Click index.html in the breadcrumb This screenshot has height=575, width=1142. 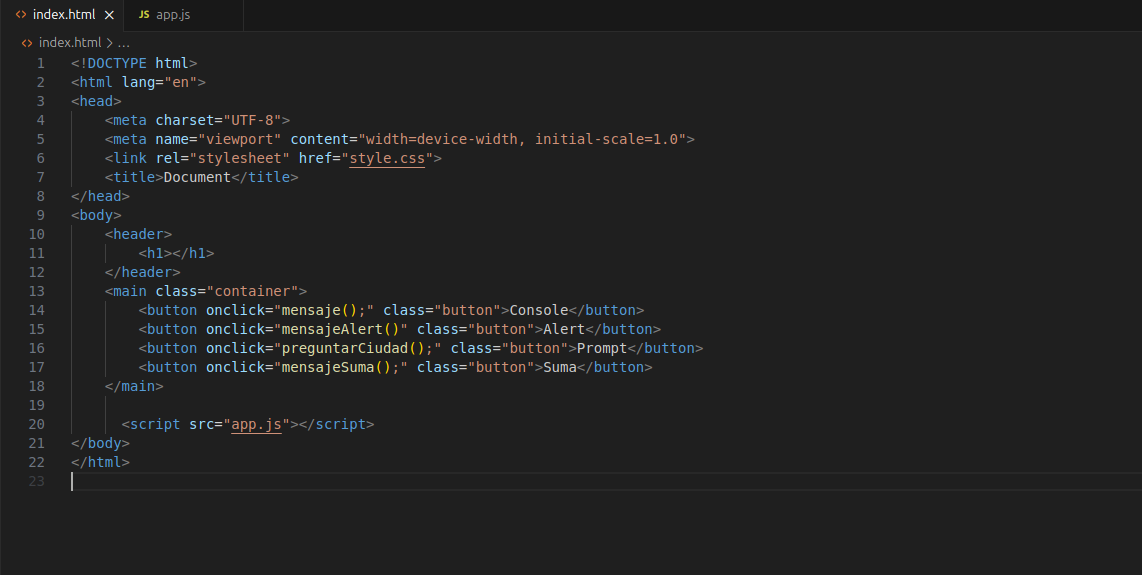click(70, 42)
